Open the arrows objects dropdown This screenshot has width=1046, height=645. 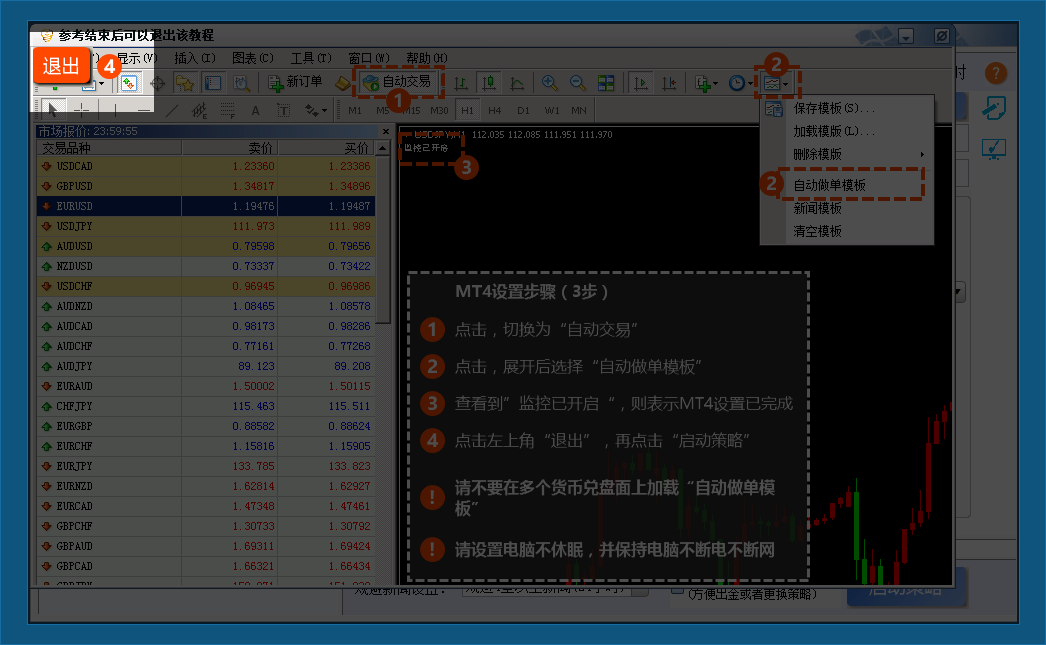316,110
